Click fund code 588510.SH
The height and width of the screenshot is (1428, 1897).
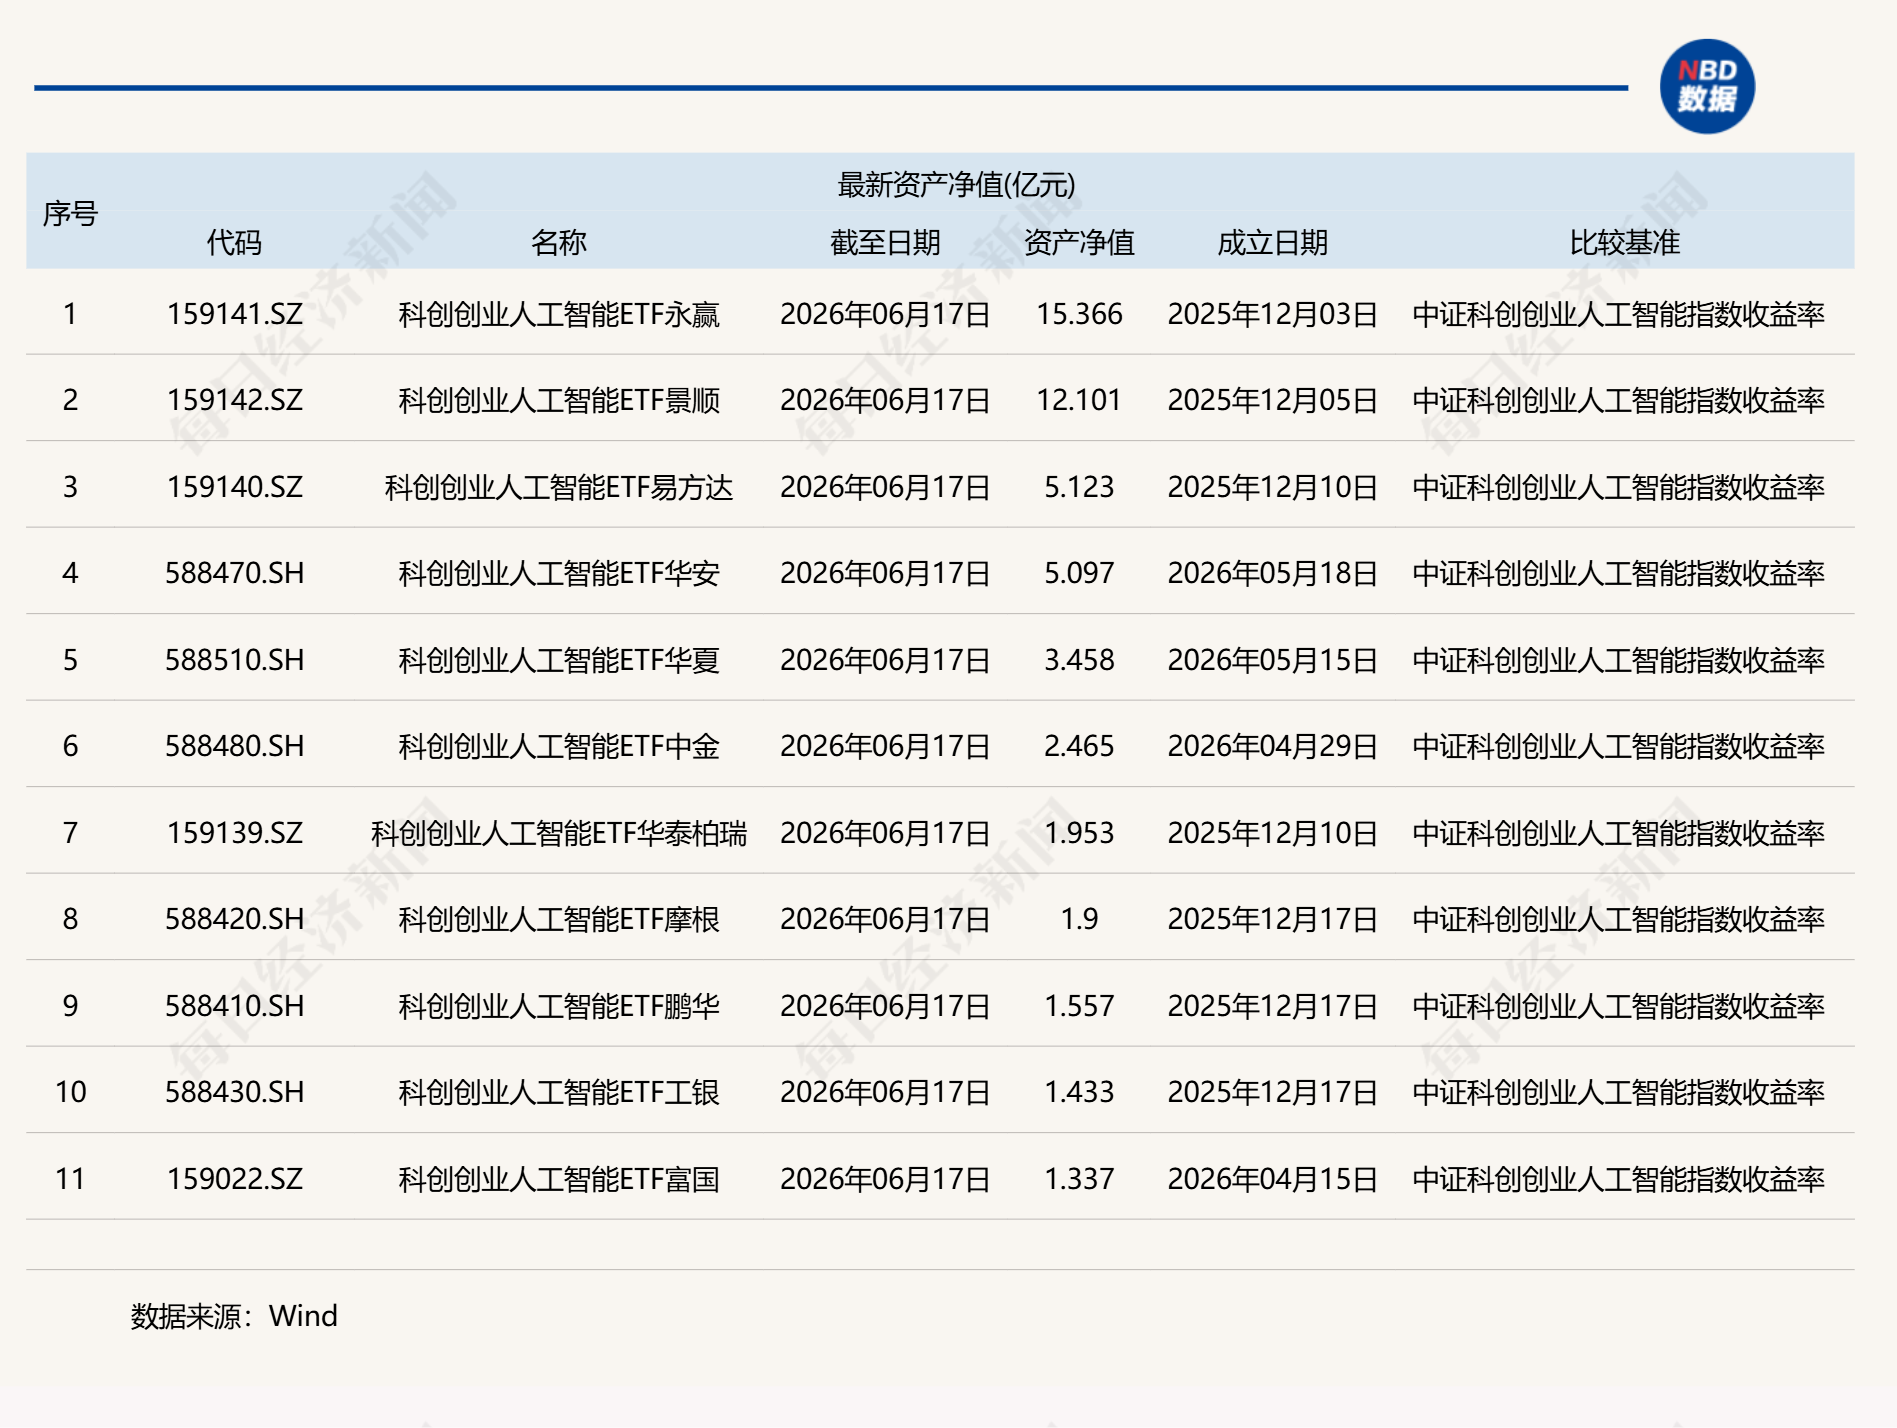pyautogui.click(x=234, y=660)
